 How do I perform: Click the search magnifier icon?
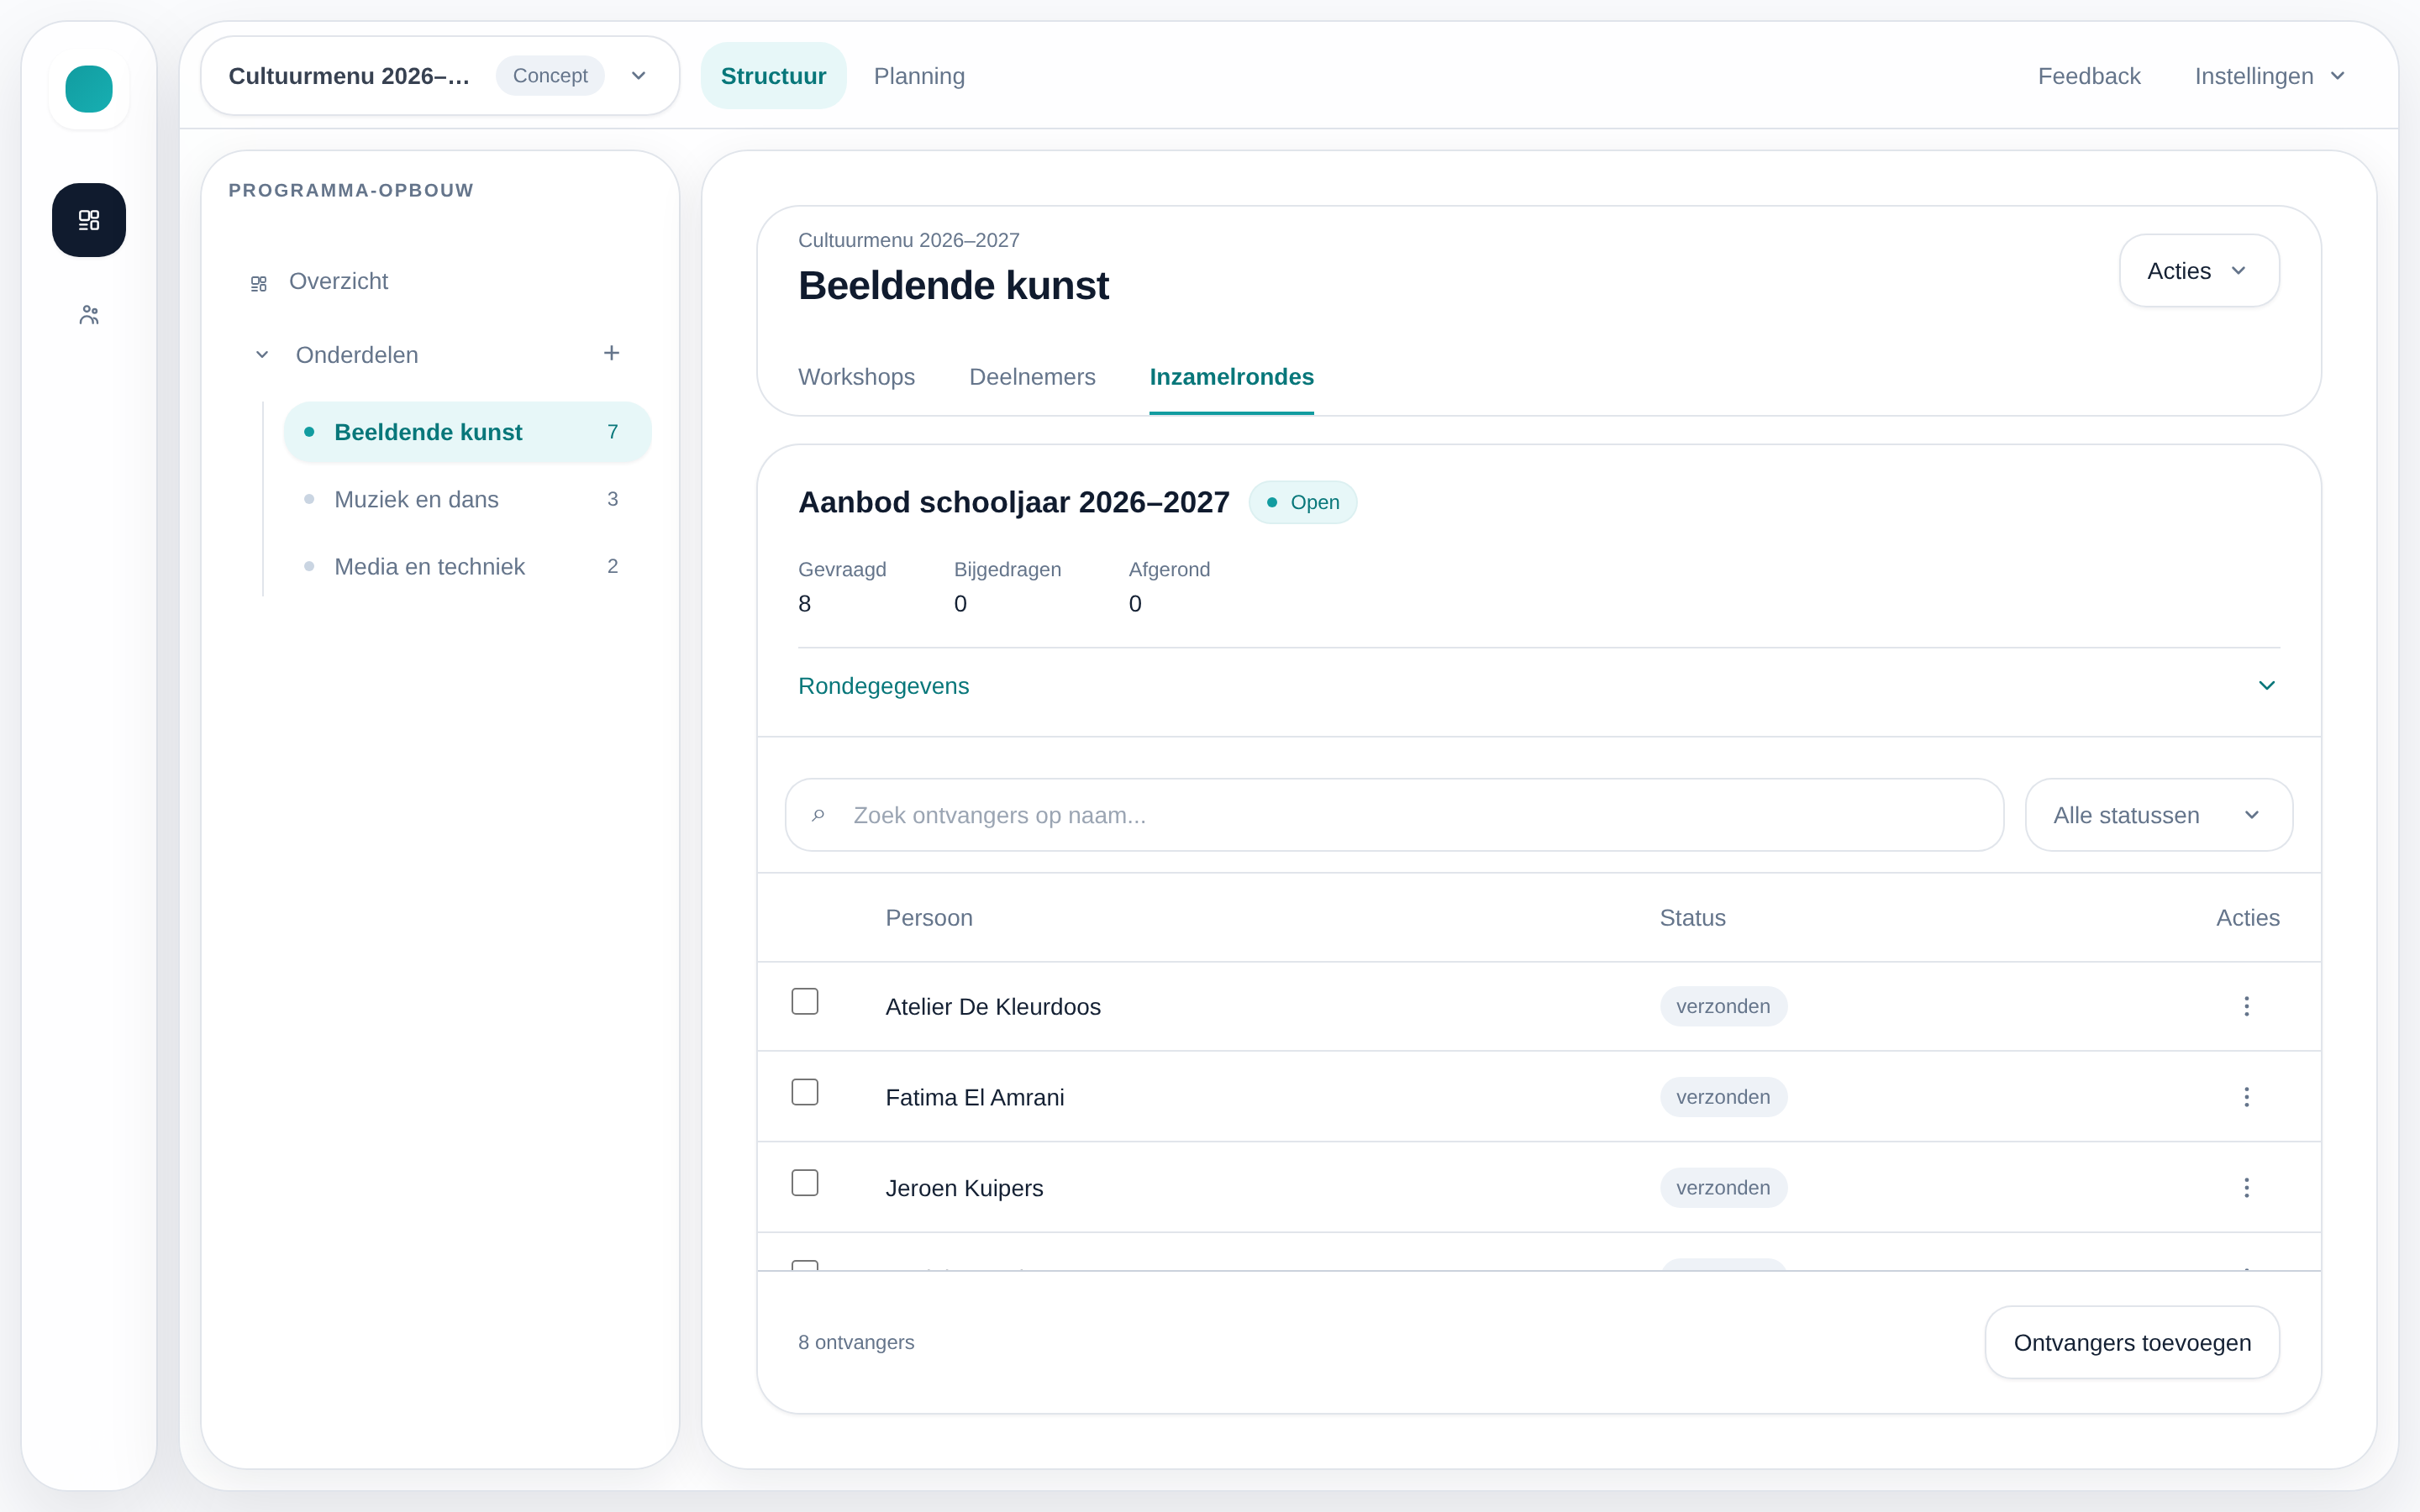click(x=818, y=815)
